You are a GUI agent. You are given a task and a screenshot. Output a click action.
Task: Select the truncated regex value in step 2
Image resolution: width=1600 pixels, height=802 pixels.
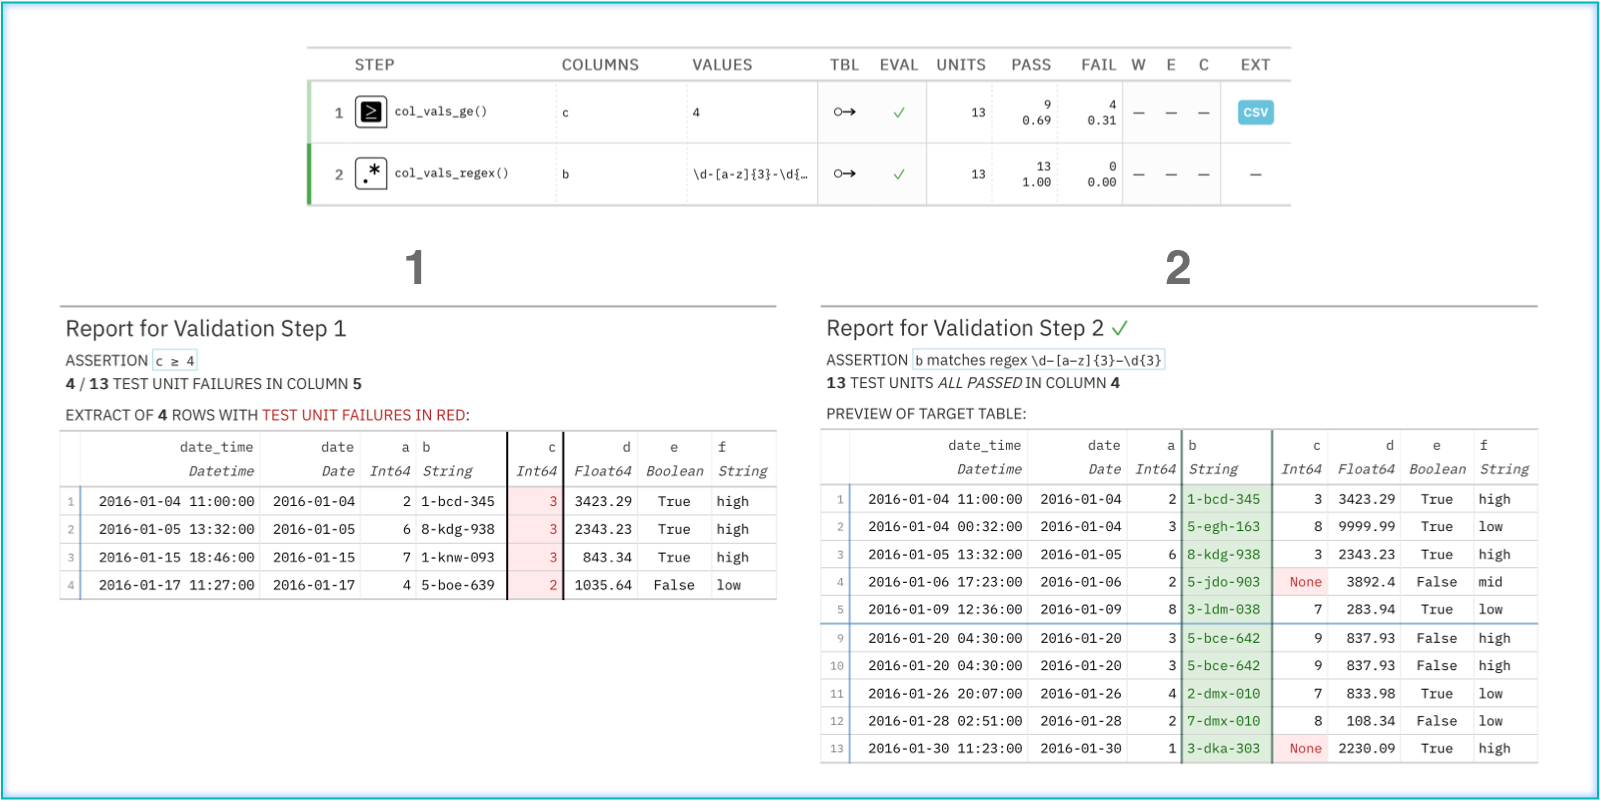[750, 174]
